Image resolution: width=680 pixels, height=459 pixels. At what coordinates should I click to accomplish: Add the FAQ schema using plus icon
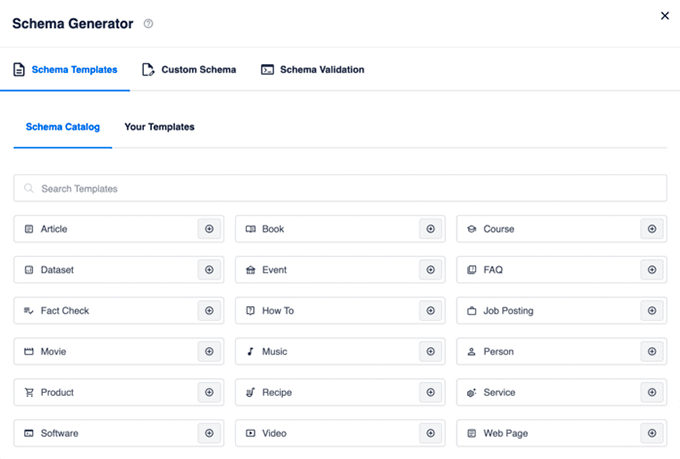652,270
